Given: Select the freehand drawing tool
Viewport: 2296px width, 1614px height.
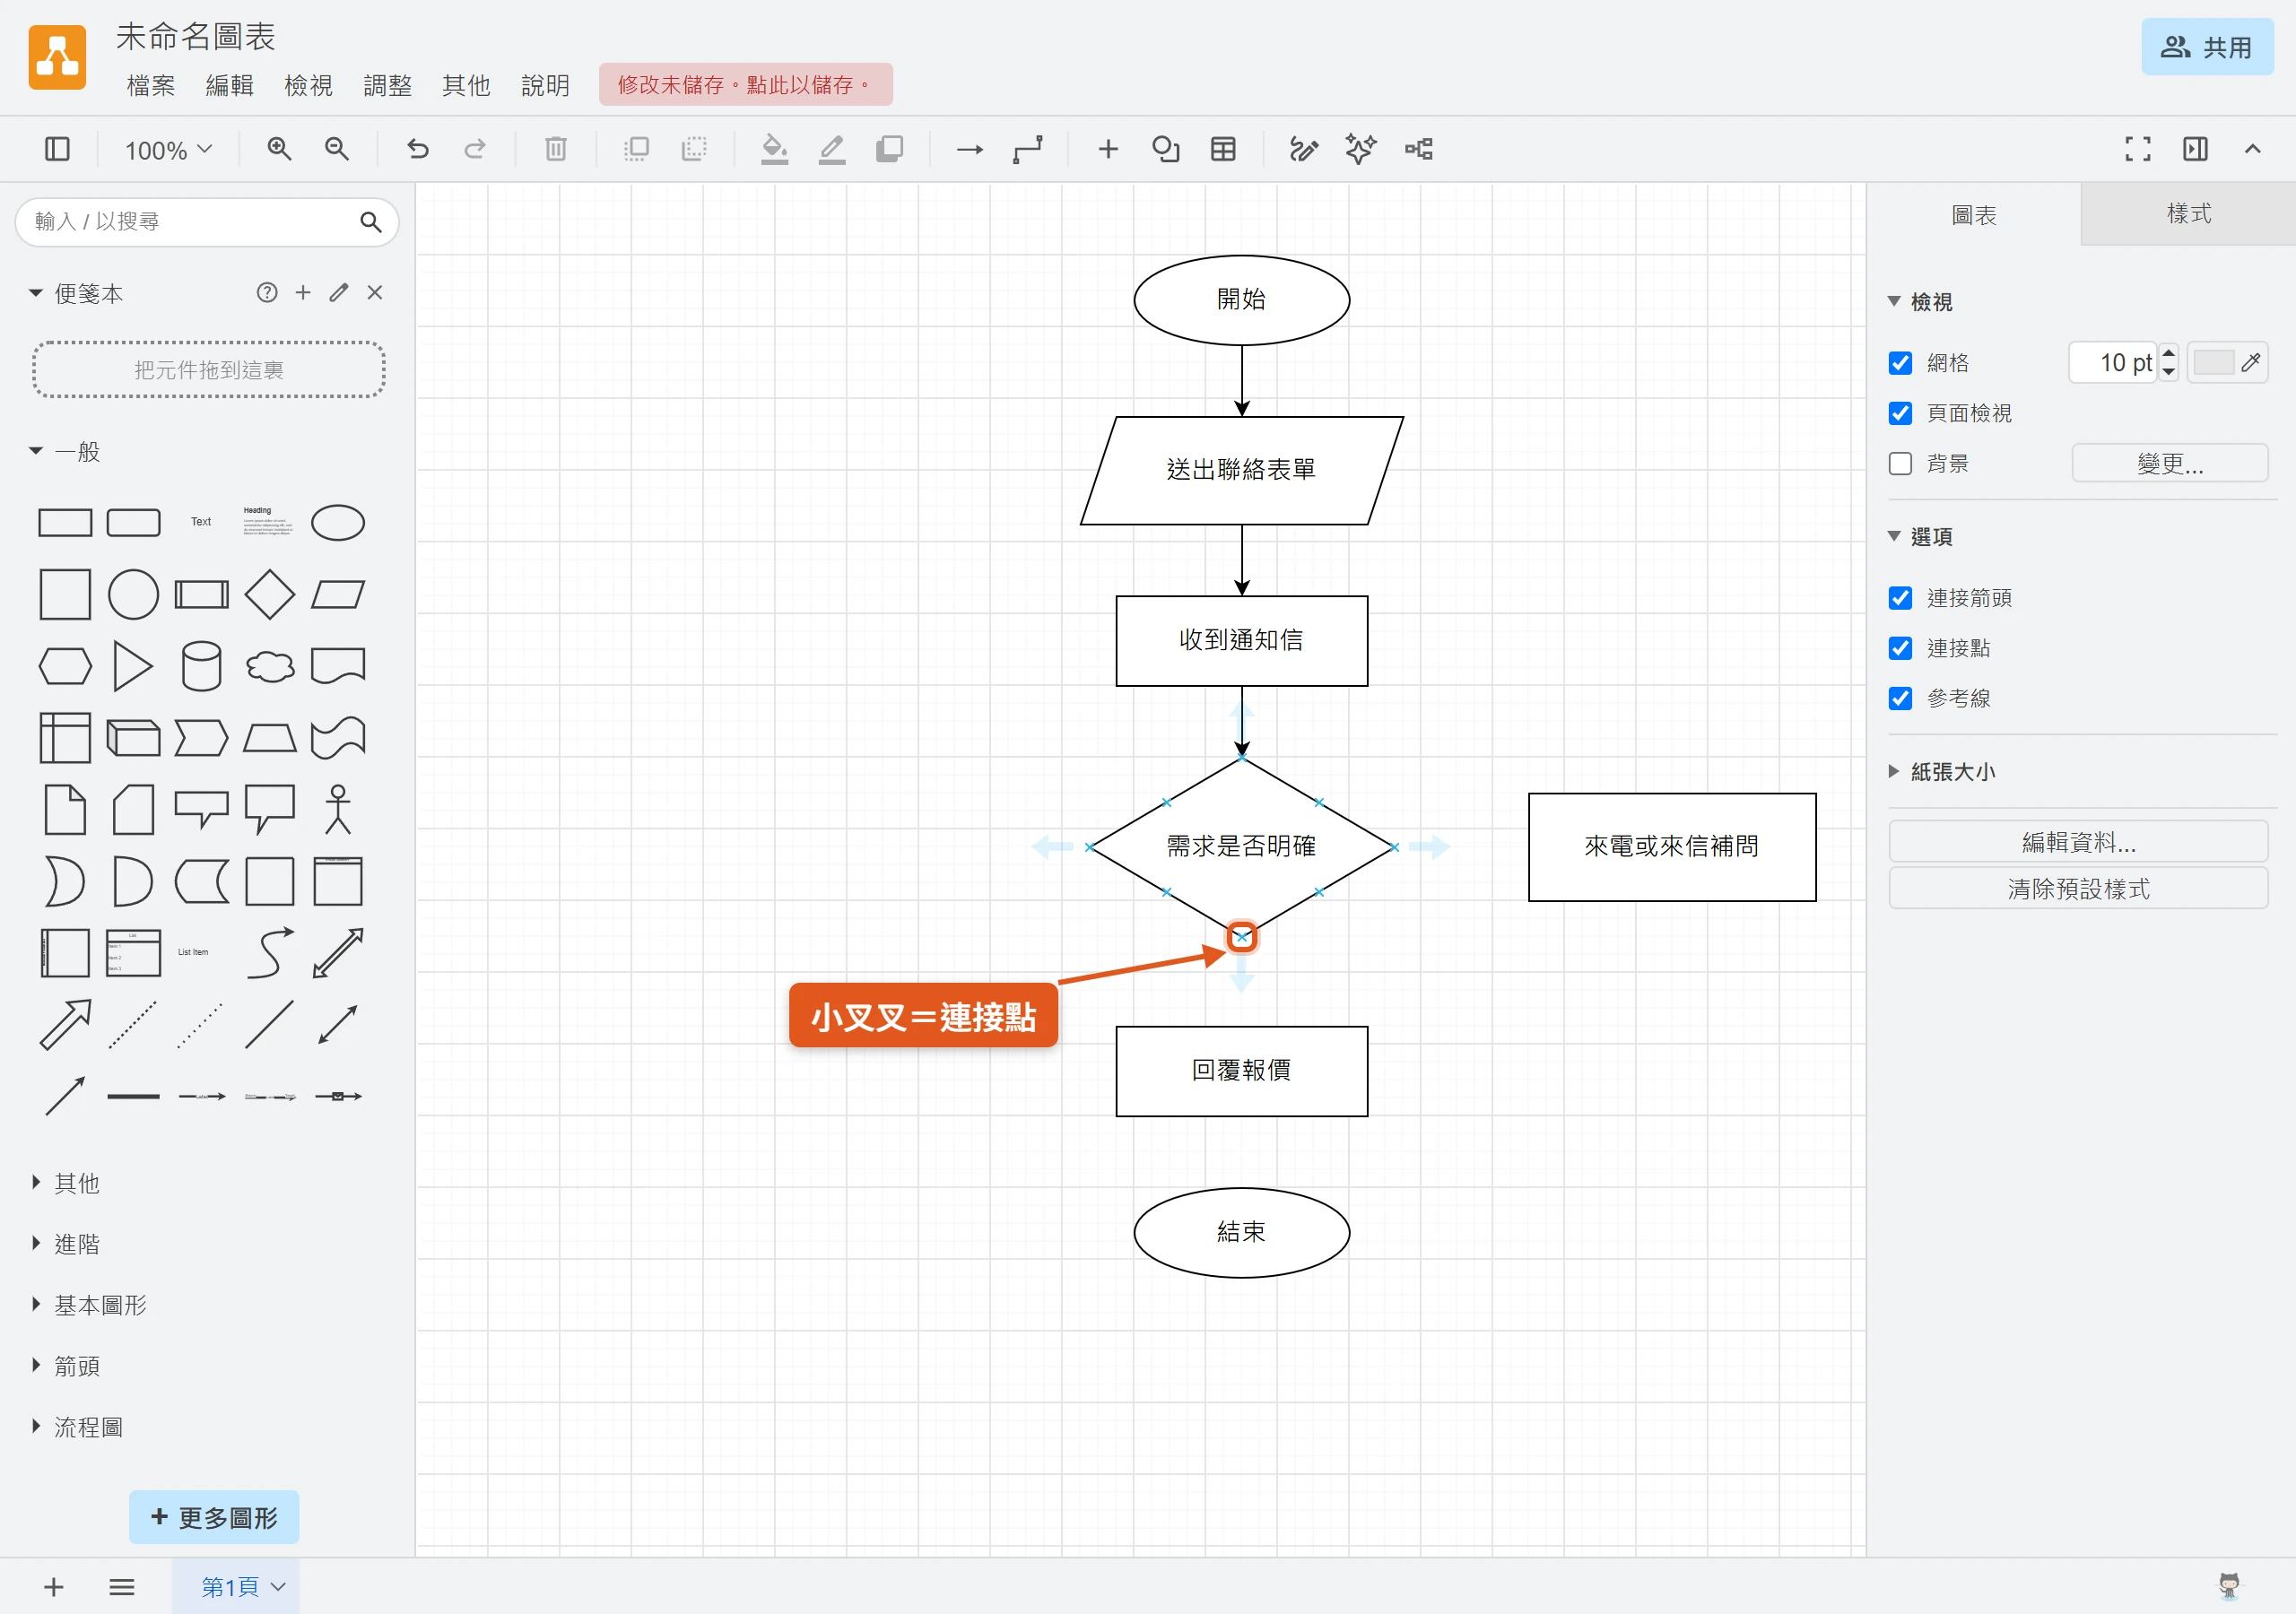Looking at the screenshot, I should tap(1303, 149).
